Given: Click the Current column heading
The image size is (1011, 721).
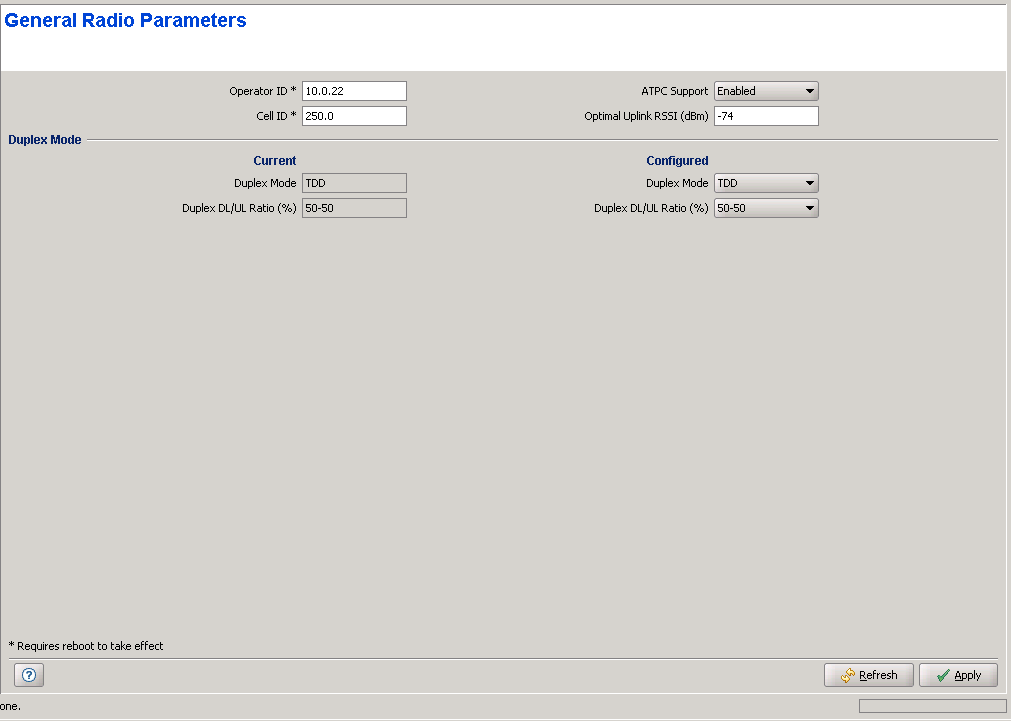Looking at the screenshot, I should pyautogui.click(x=275, y=161).
